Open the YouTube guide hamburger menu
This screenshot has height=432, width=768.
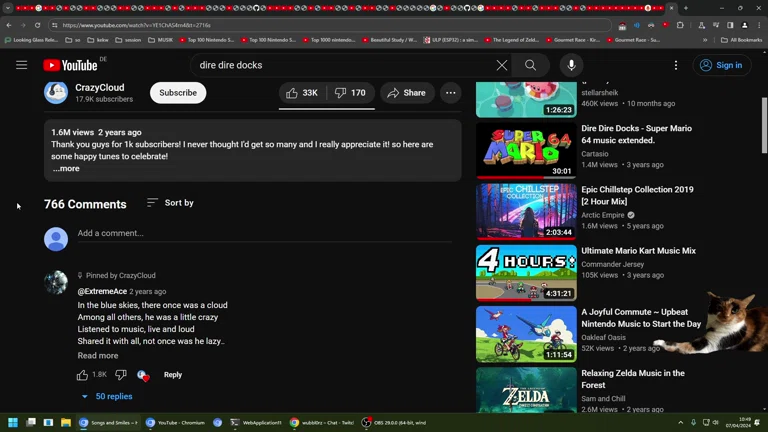tap(22, 65)
